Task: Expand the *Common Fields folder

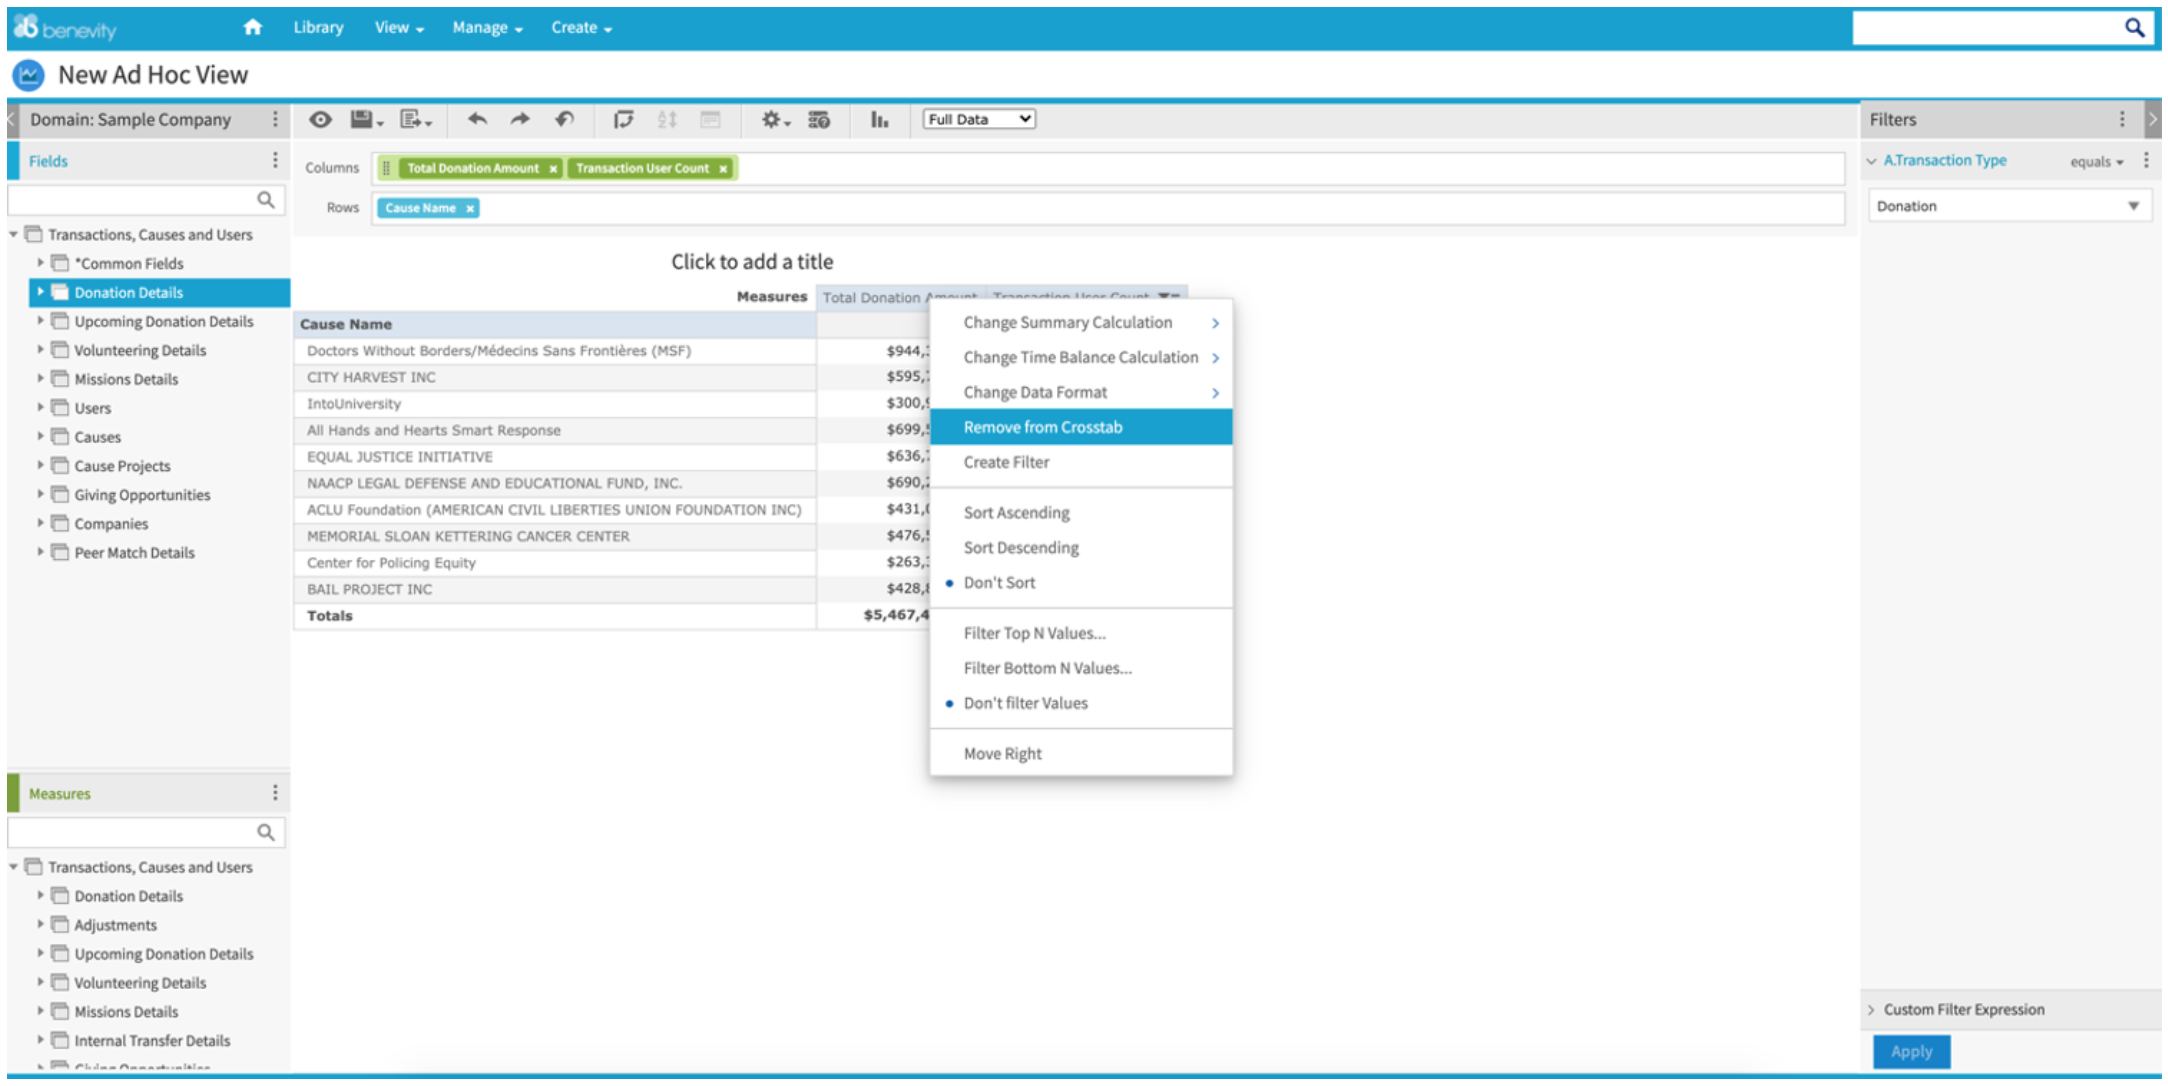Action: pos(40,263)
